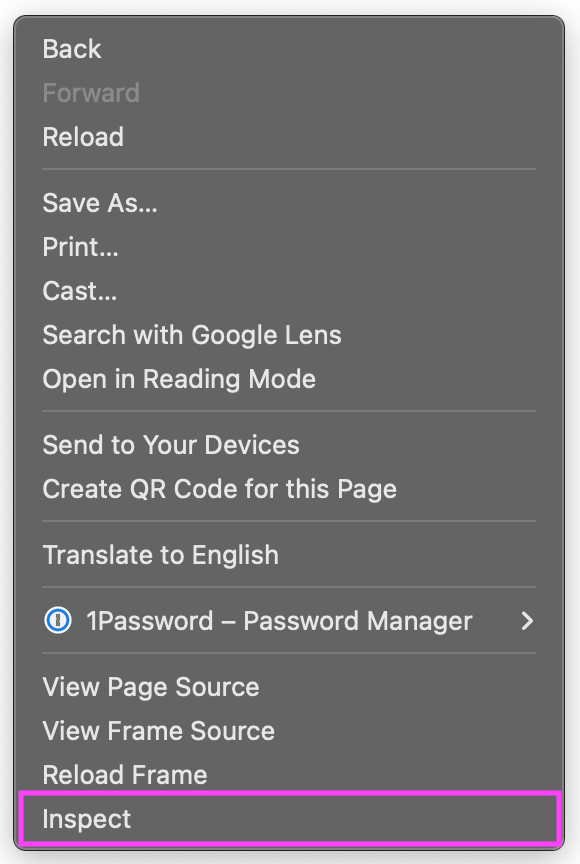The image size is (580, 864).
Task: Choose Search with Google Lens
Action: coord(192,335)
